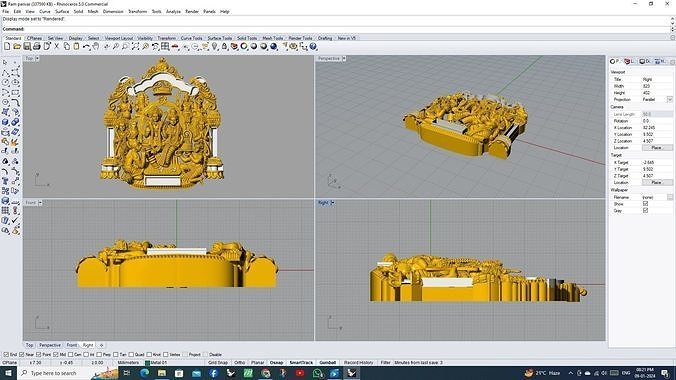Toggle Osnap in status bar
The image size is (676, 380).
pos(276,362)
